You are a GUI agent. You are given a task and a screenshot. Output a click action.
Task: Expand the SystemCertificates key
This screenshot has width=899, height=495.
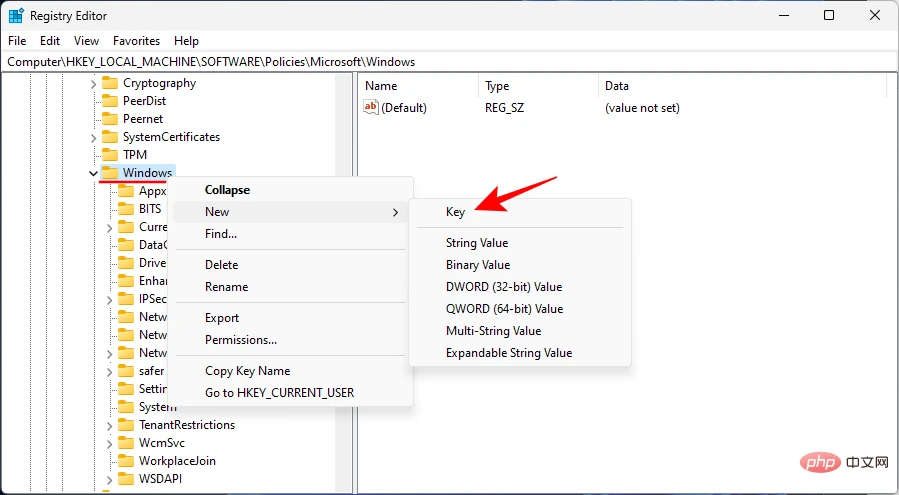93,138
